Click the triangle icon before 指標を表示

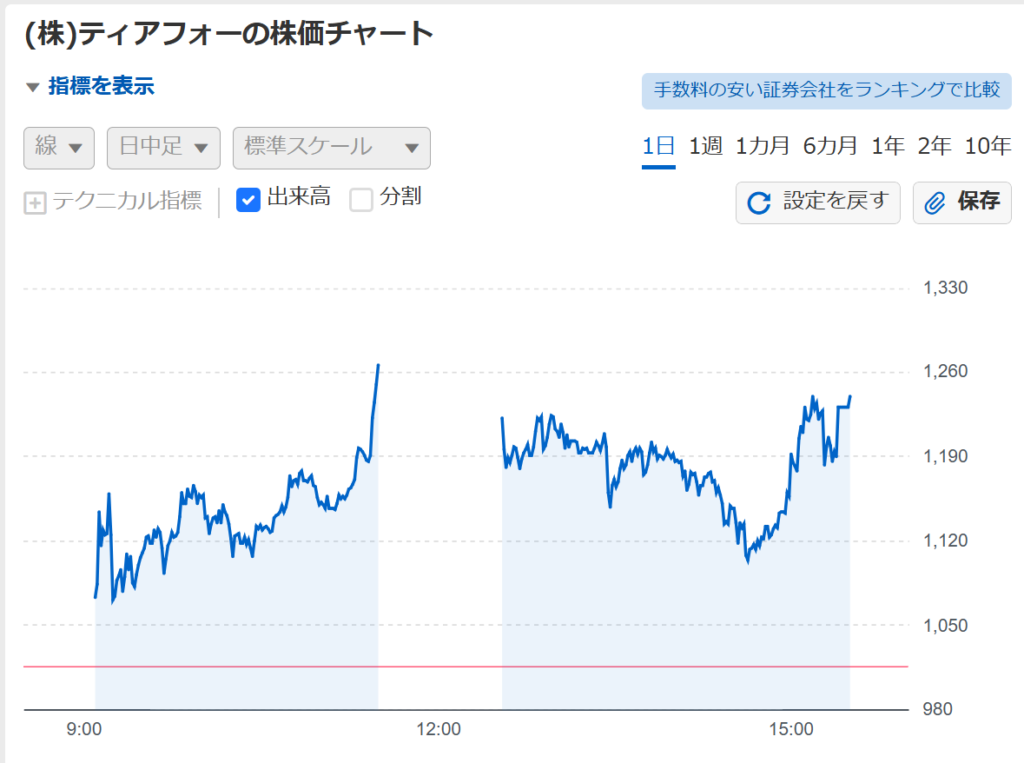(33, 88)
